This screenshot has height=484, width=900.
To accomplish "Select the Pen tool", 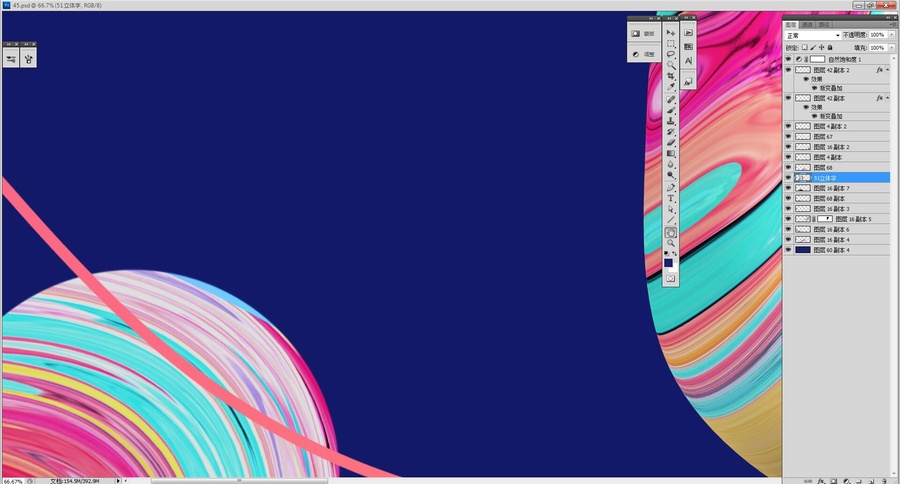I will (670, 188).
